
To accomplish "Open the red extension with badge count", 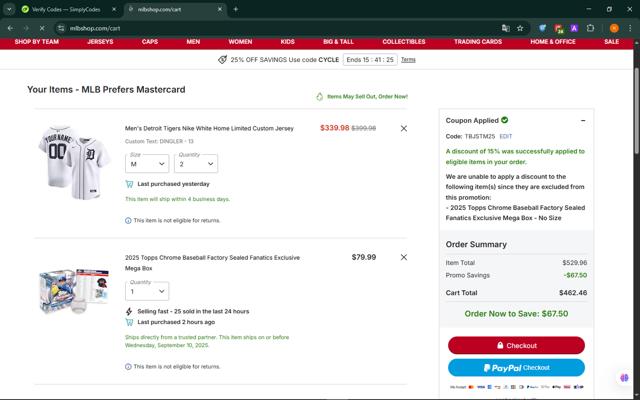I will tap(559, 28).
